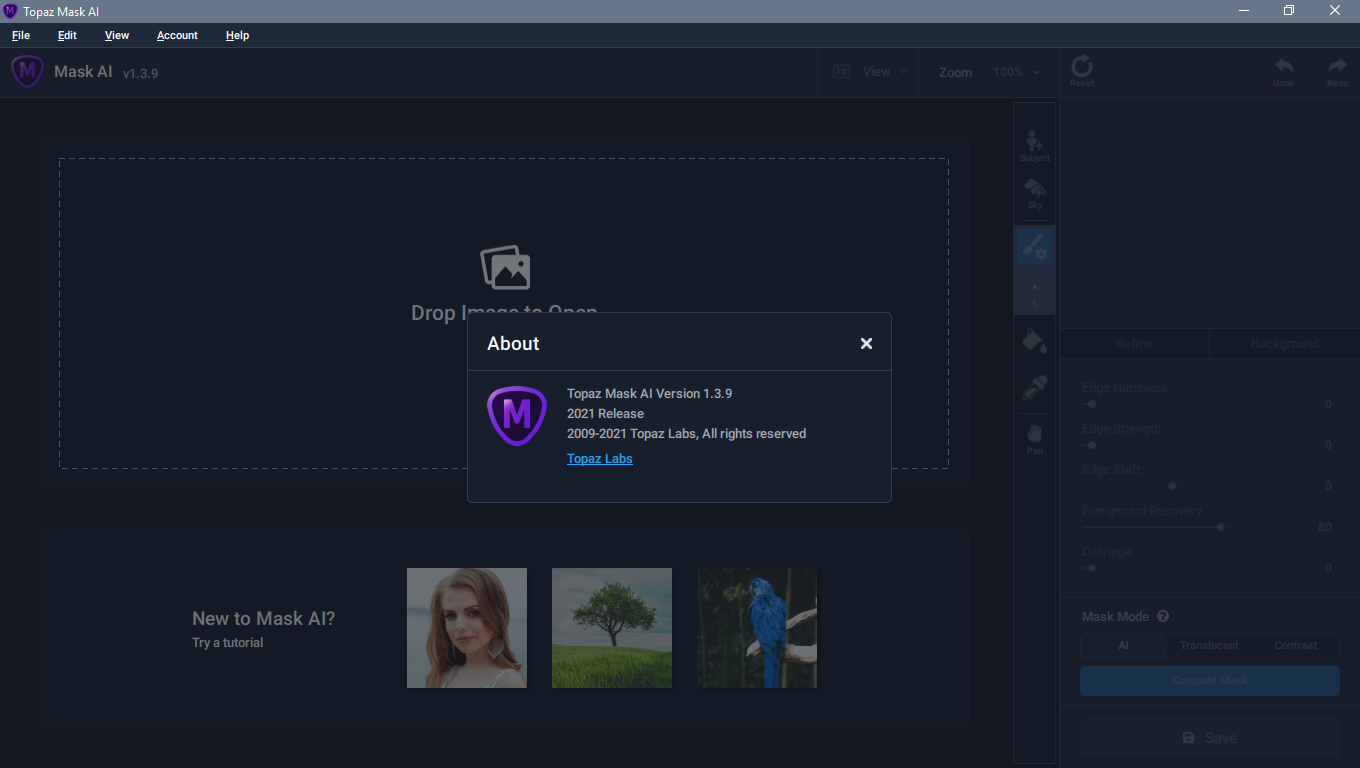Close the About dialog

[866, 343]
